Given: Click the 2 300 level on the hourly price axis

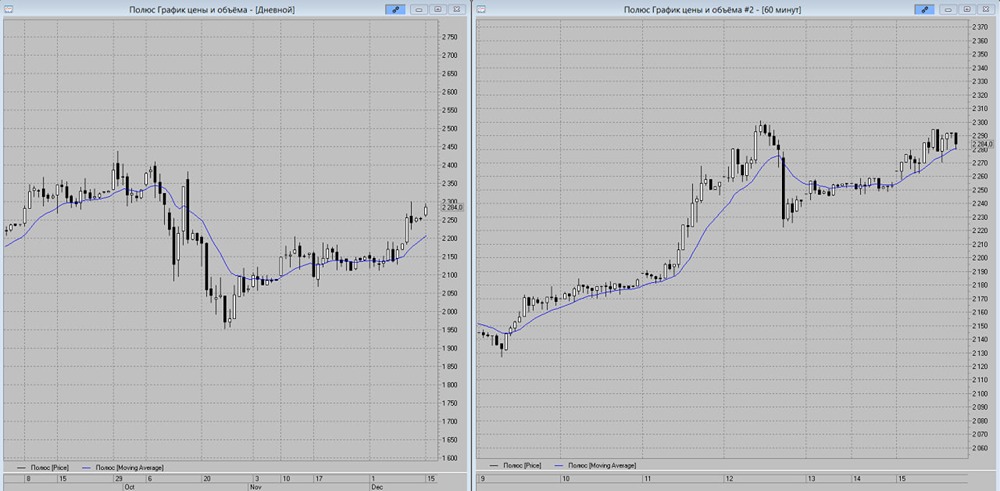Looking at the screenshot, I should (979, 122).
